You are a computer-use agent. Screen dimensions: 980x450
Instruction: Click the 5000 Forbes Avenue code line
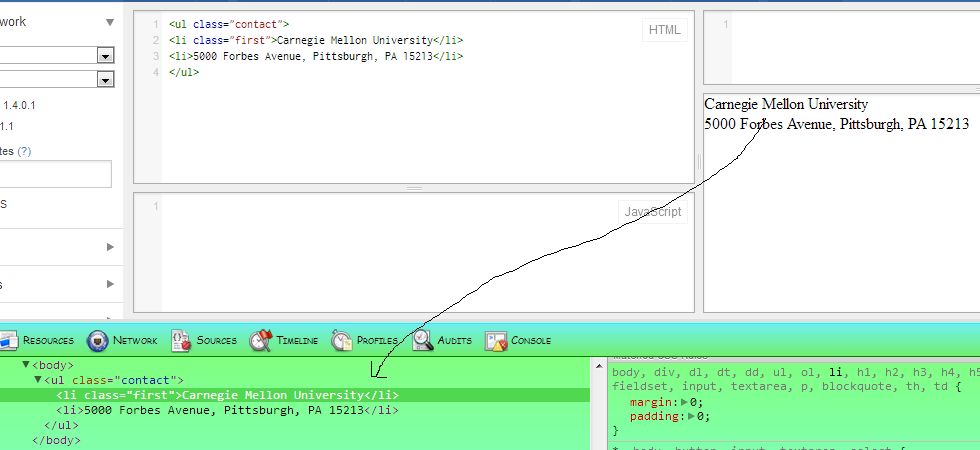tap(316, 56)
